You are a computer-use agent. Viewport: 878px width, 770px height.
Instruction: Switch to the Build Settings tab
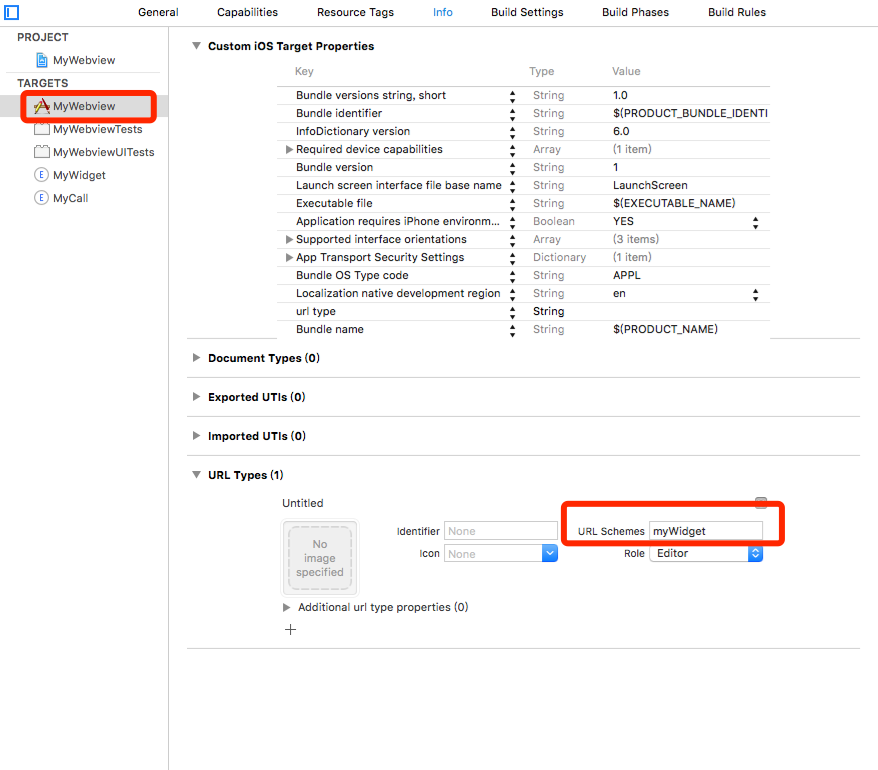pyautogui.click(x=527, y=12)
